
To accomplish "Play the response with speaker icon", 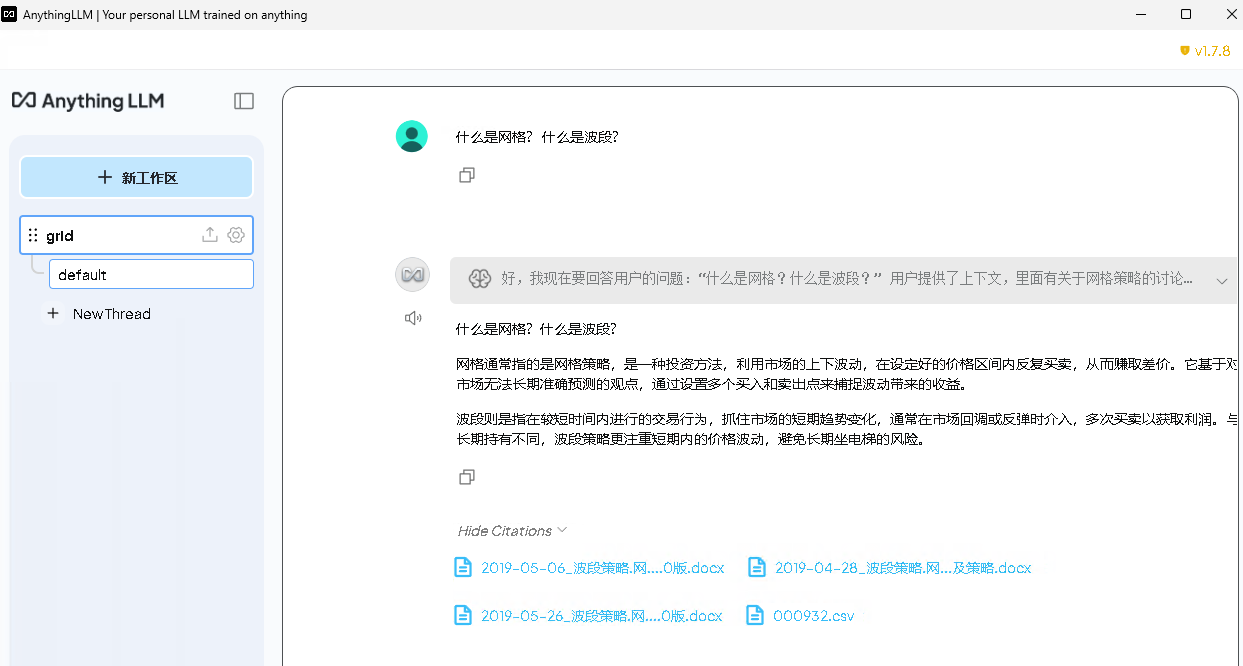I will tap(413, 318).
